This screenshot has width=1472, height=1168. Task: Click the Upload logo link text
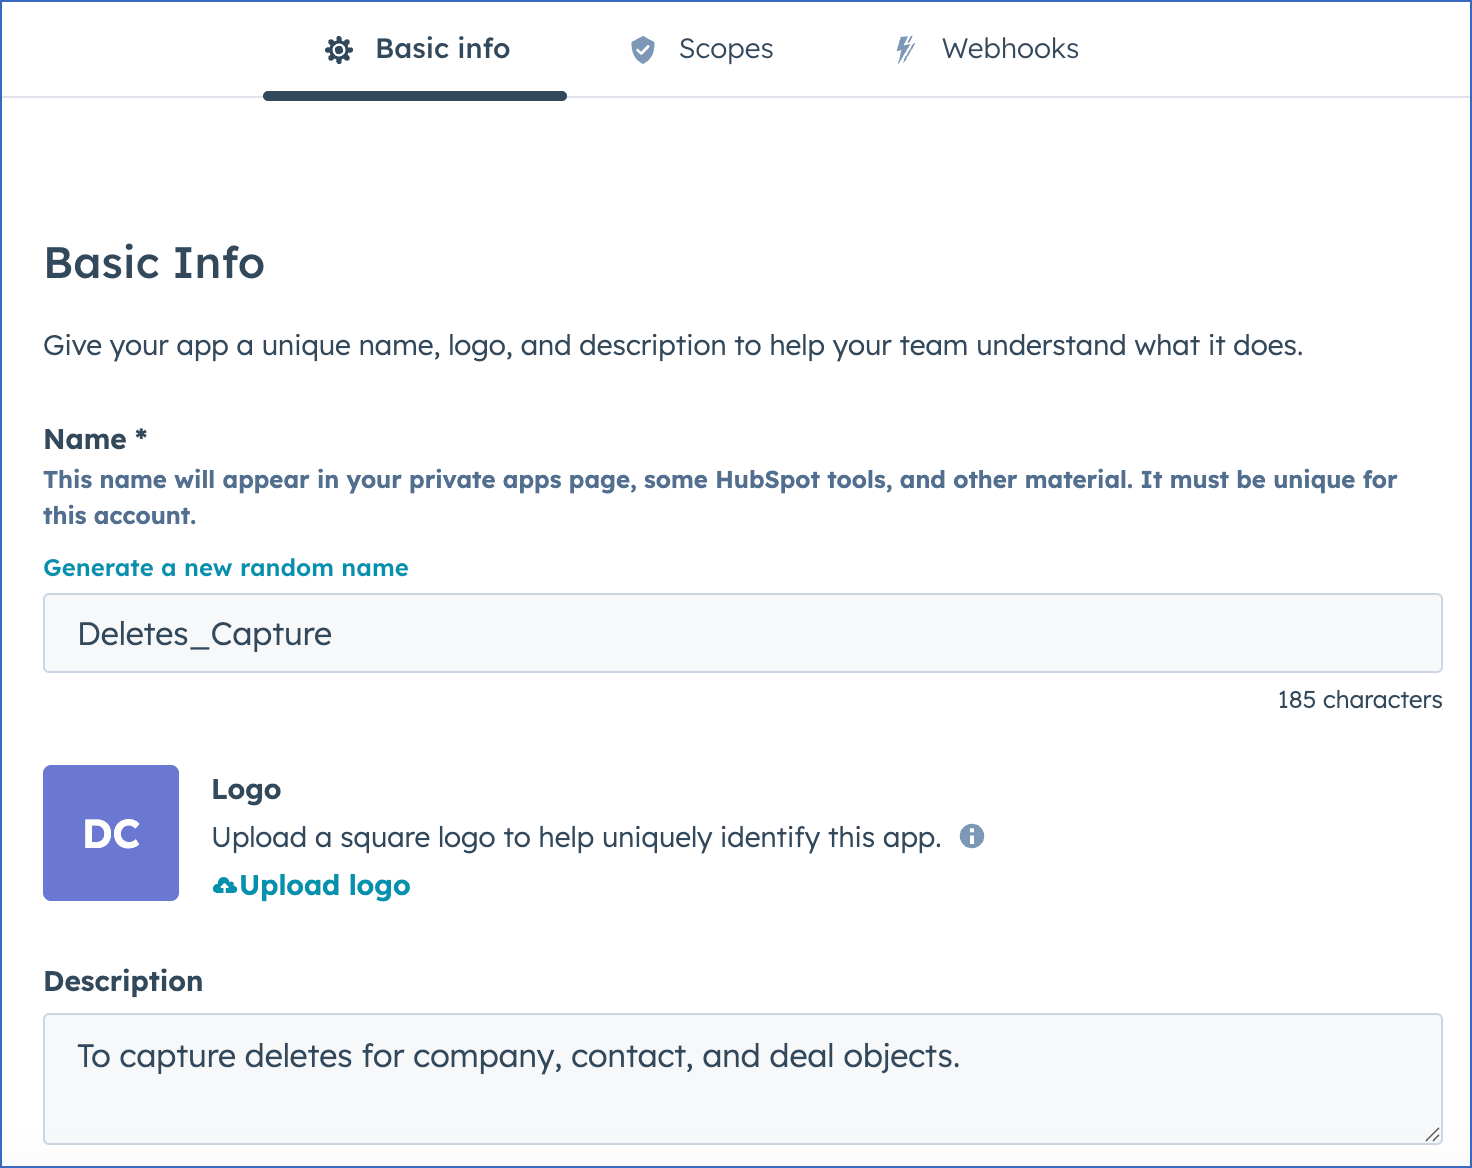click(x=325, y=886)
